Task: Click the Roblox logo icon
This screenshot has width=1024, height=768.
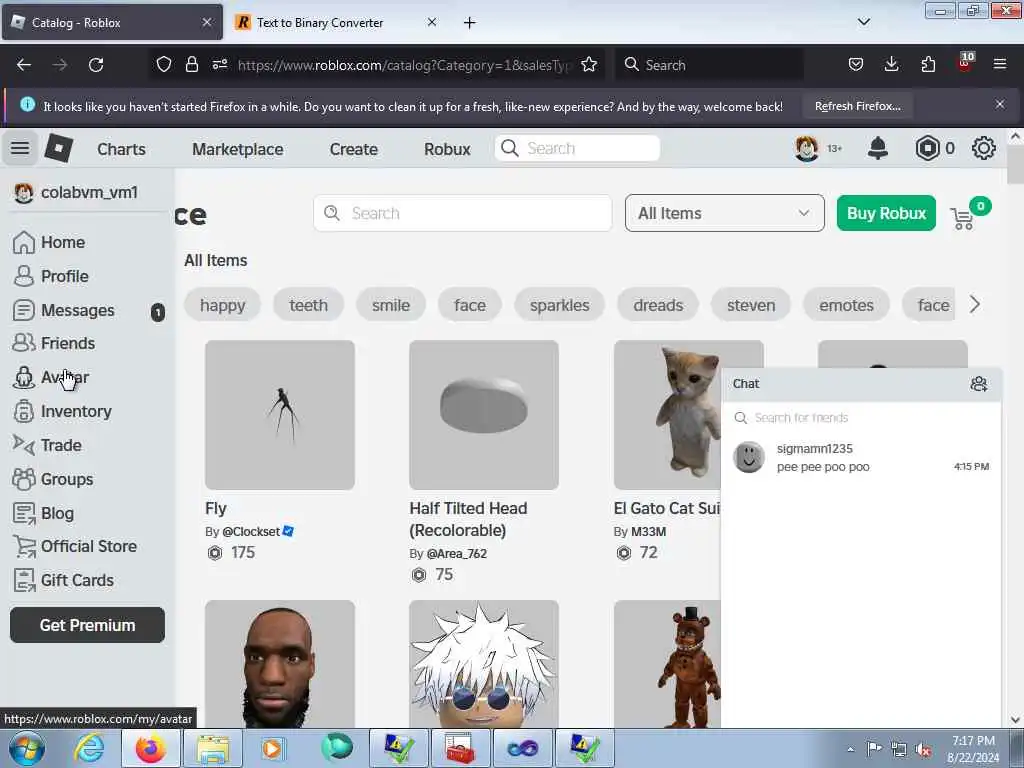Action: [59, 148]
